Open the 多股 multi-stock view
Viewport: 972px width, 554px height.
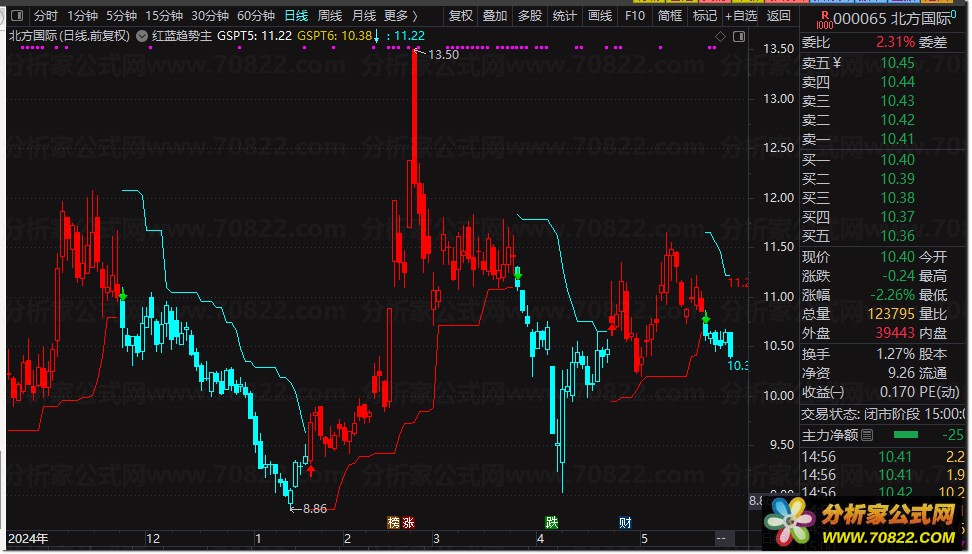[x=530, y=15]
